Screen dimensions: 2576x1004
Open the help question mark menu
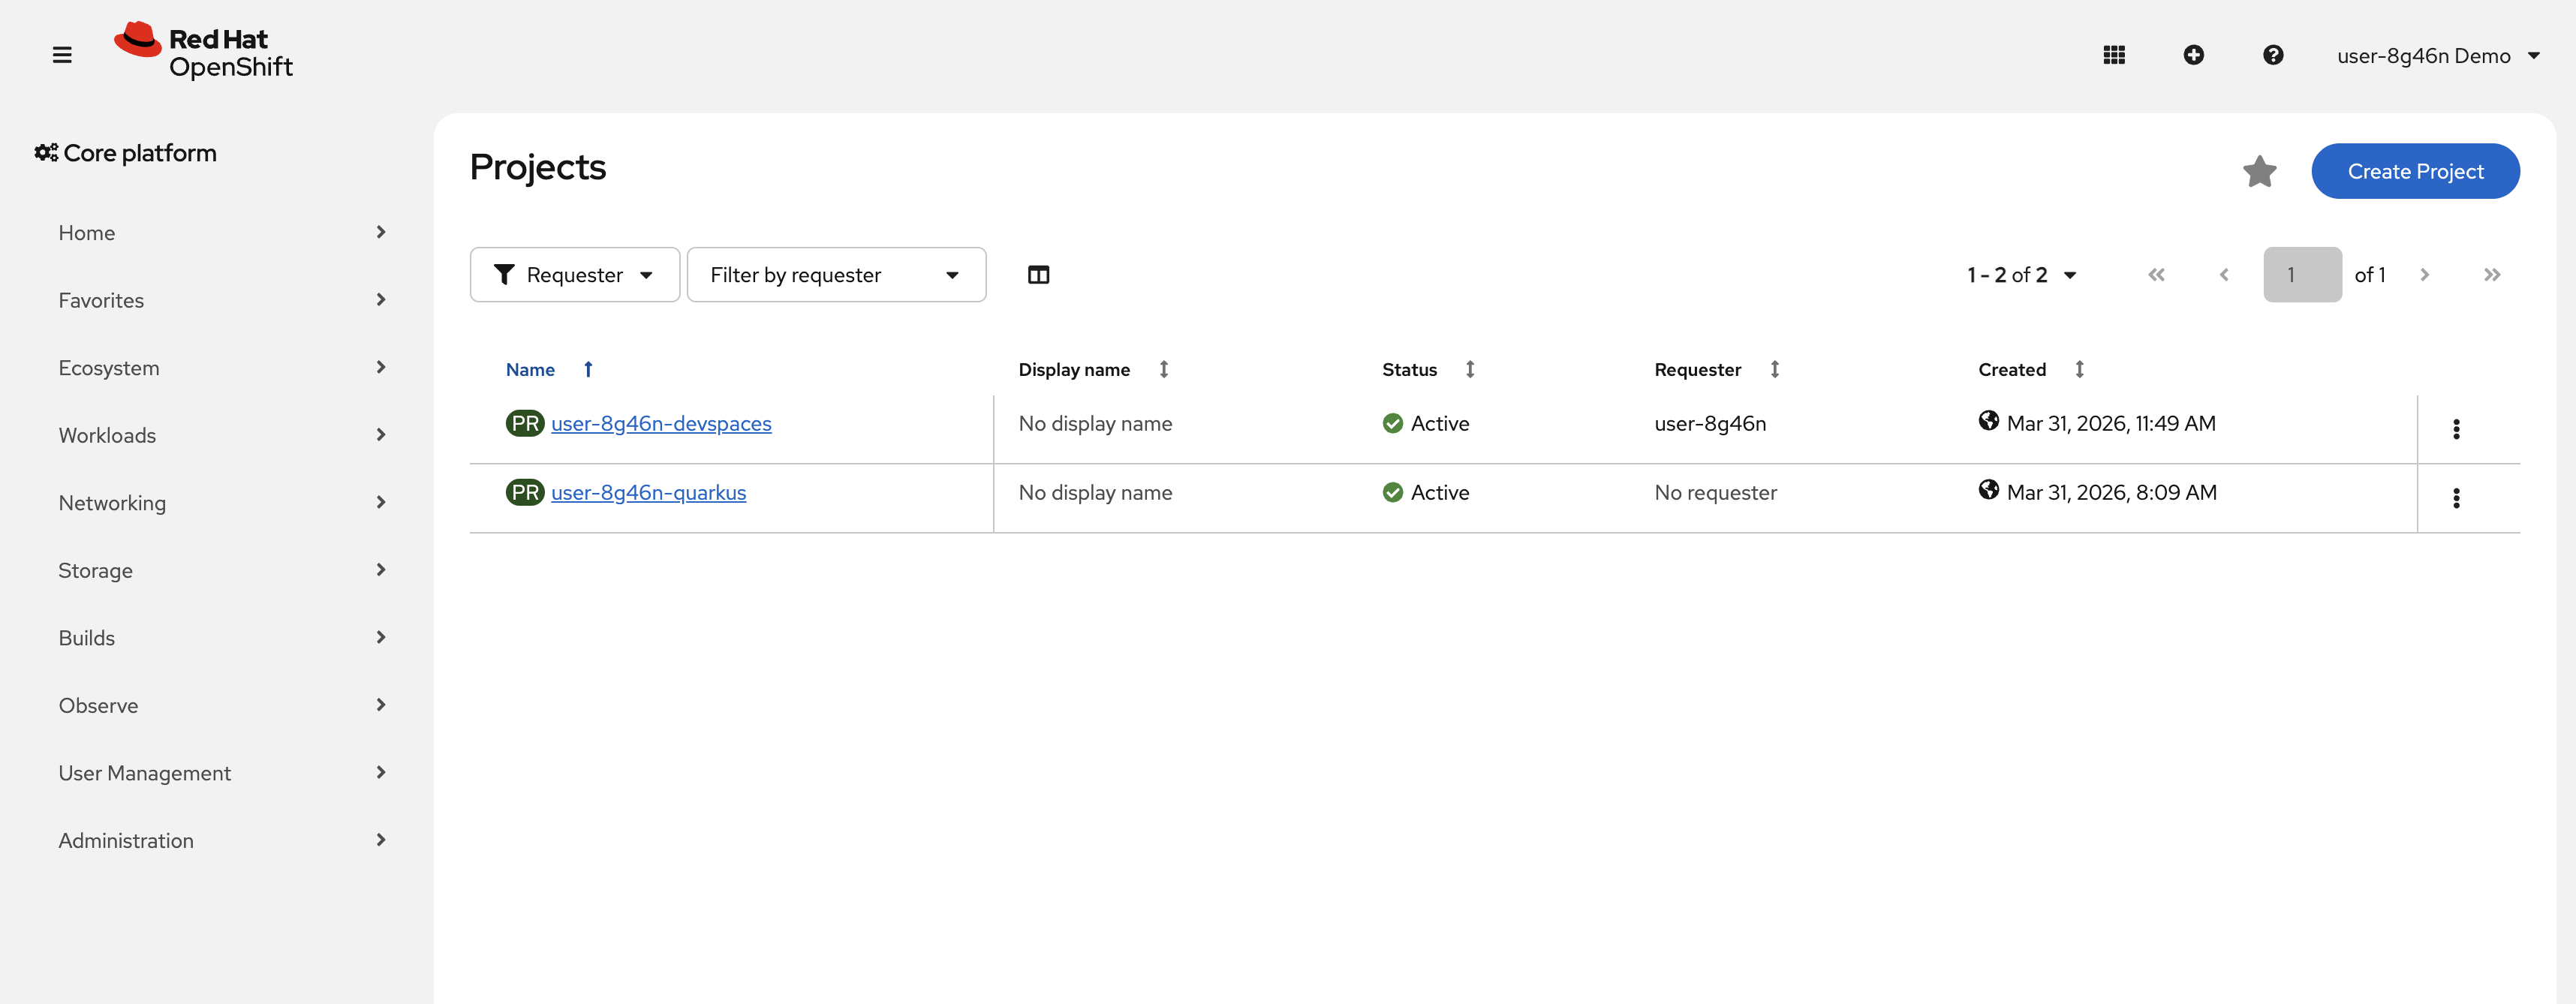2272,55
